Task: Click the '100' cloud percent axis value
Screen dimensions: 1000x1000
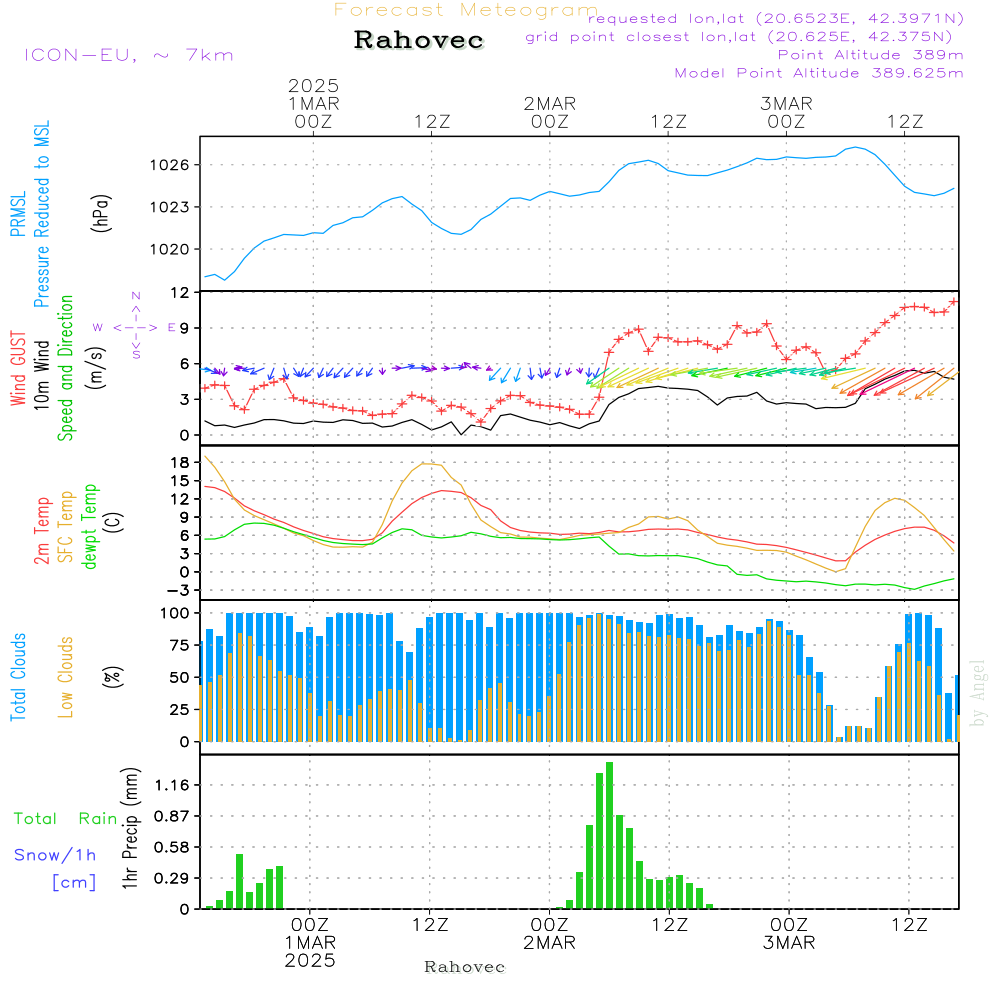Action: (x=175, y=614)
